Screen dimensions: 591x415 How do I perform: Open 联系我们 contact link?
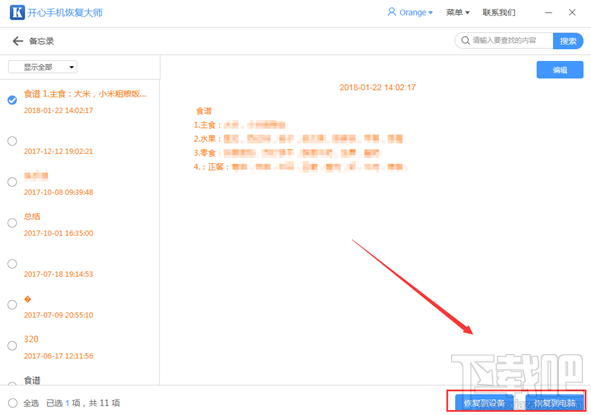click(499, 12)
